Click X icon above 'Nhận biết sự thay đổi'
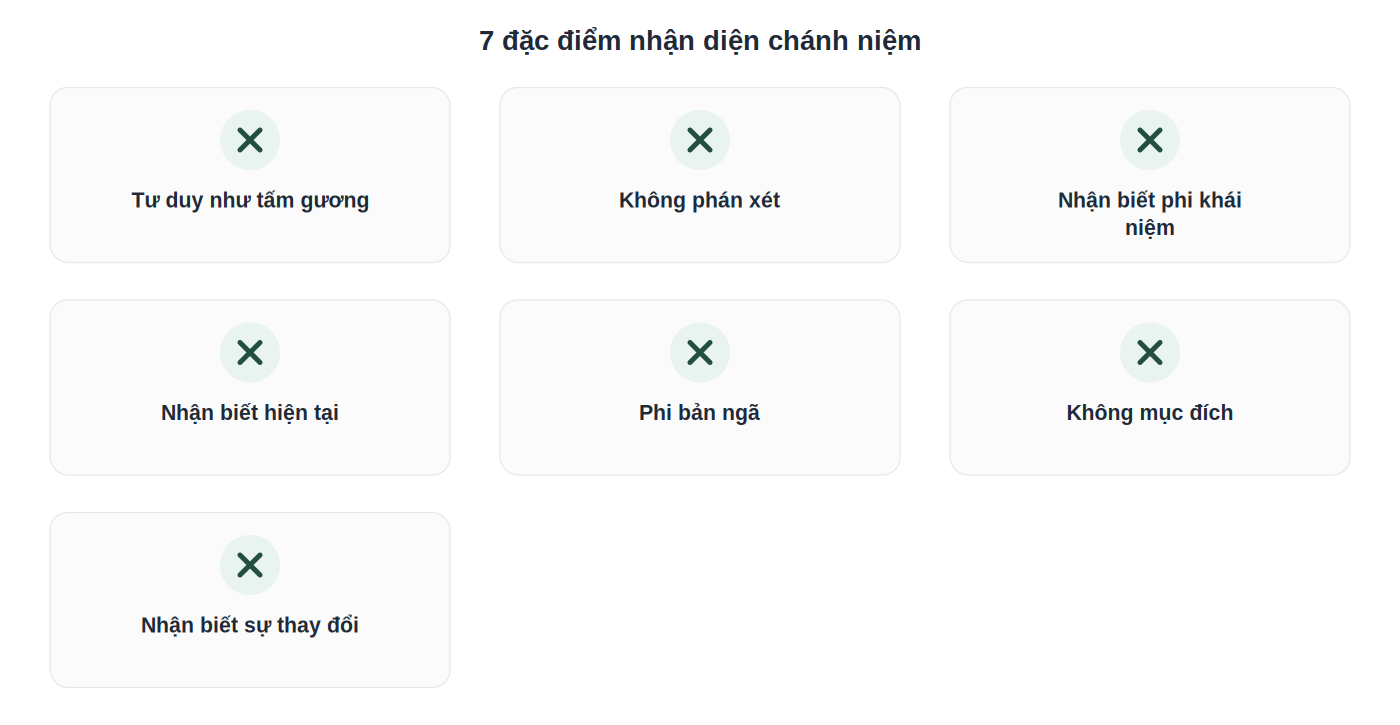Screen dimensions: 1400x725 (x=250, y=565)
